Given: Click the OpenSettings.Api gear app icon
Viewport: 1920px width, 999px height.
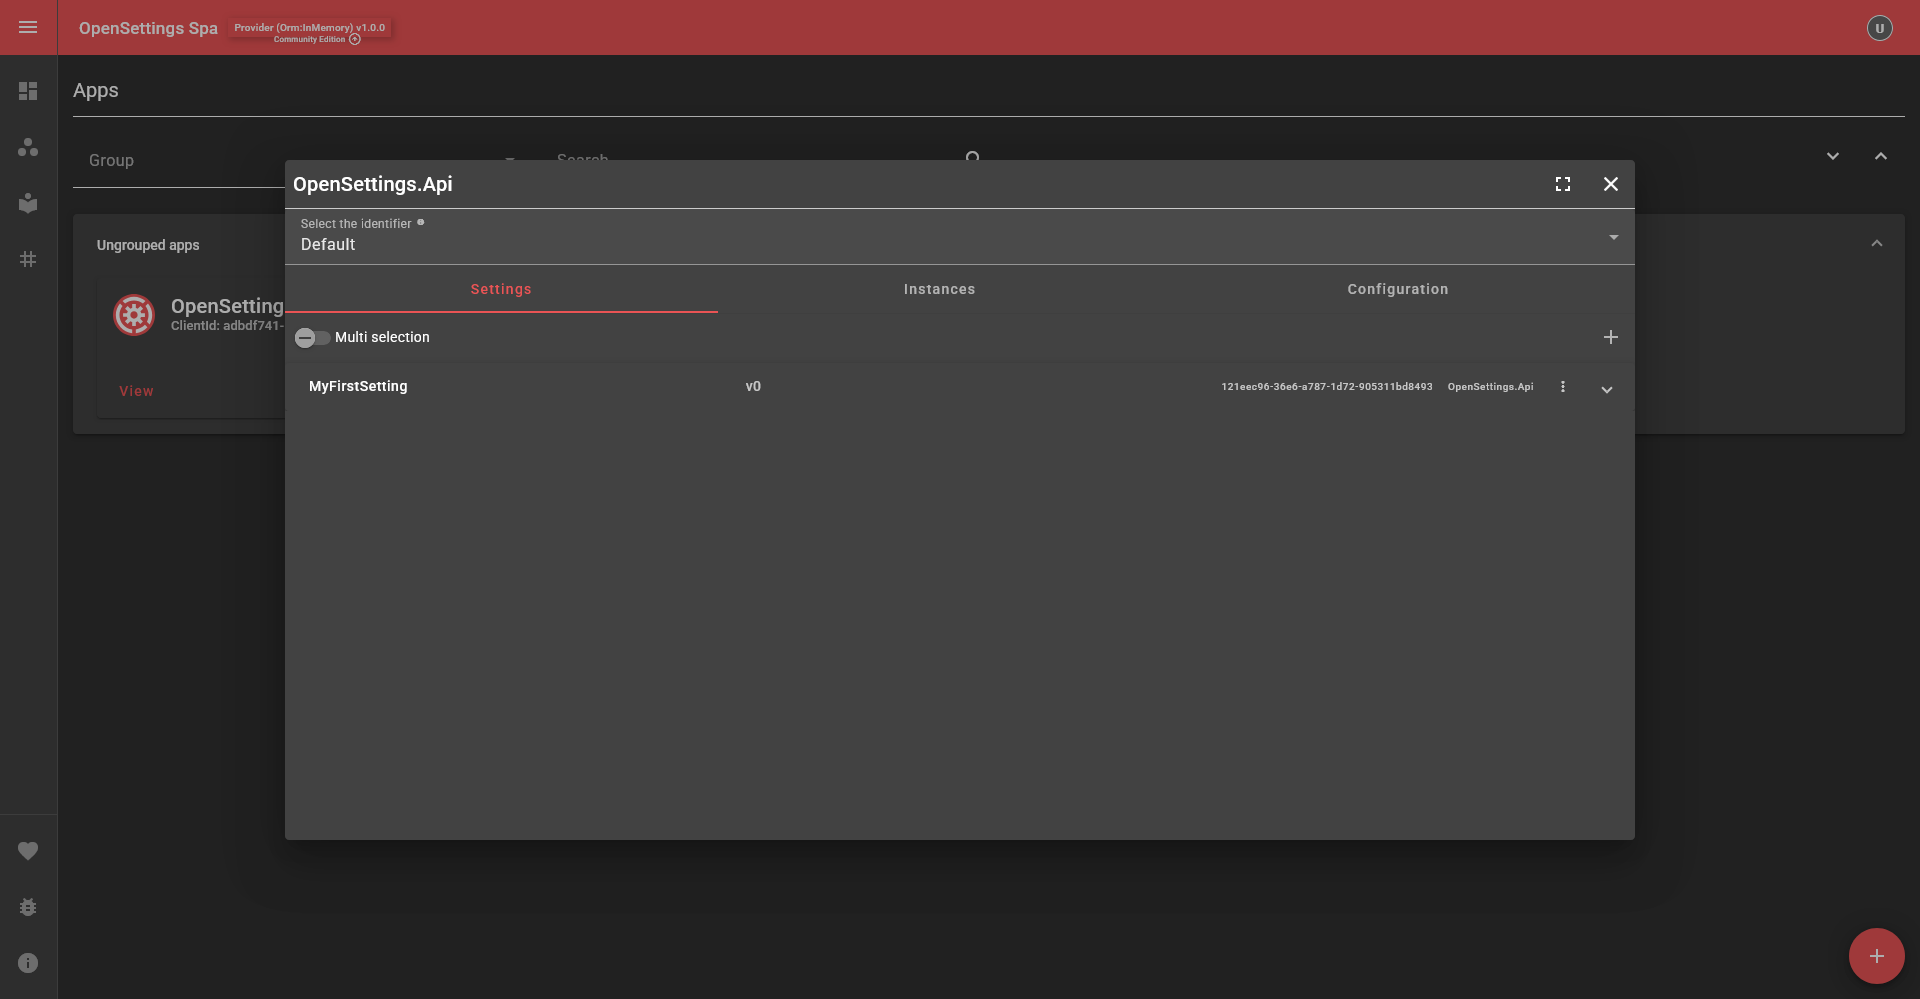Looking at the screenshot, I should (x=133, y=314).
